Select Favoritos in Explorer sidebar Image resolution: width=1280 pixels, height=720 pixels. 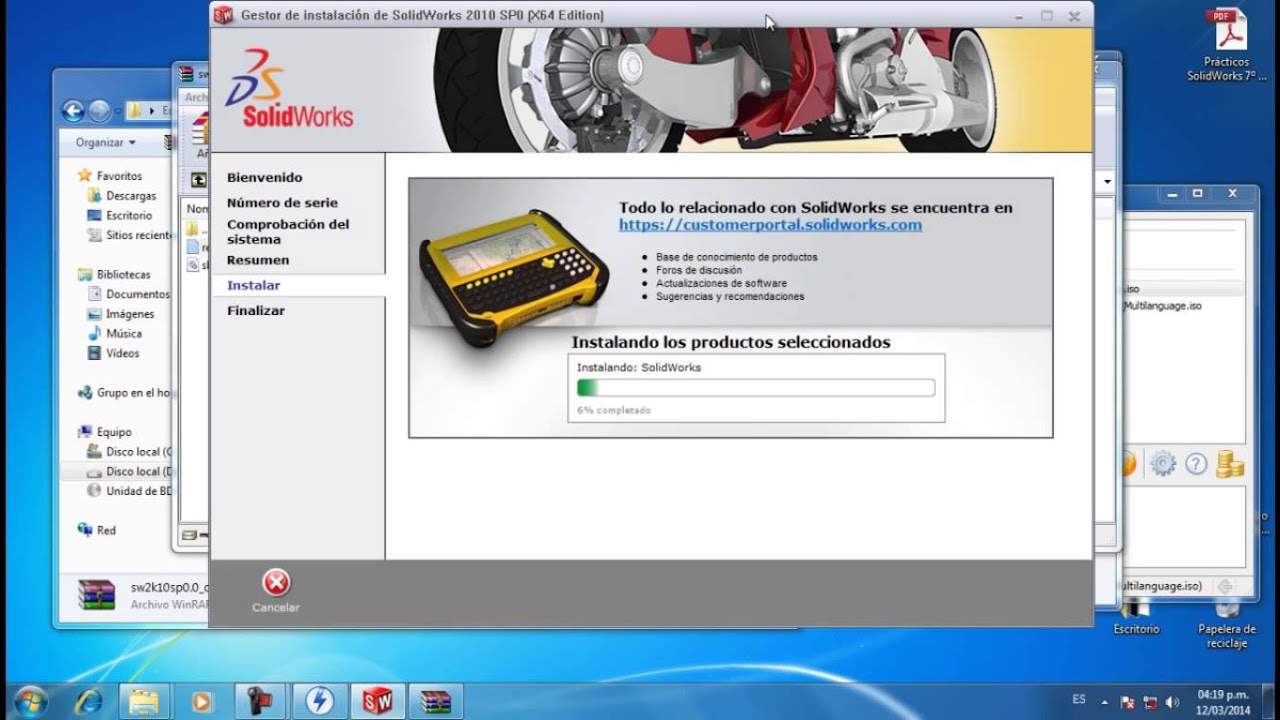click(x=119, y=176)
